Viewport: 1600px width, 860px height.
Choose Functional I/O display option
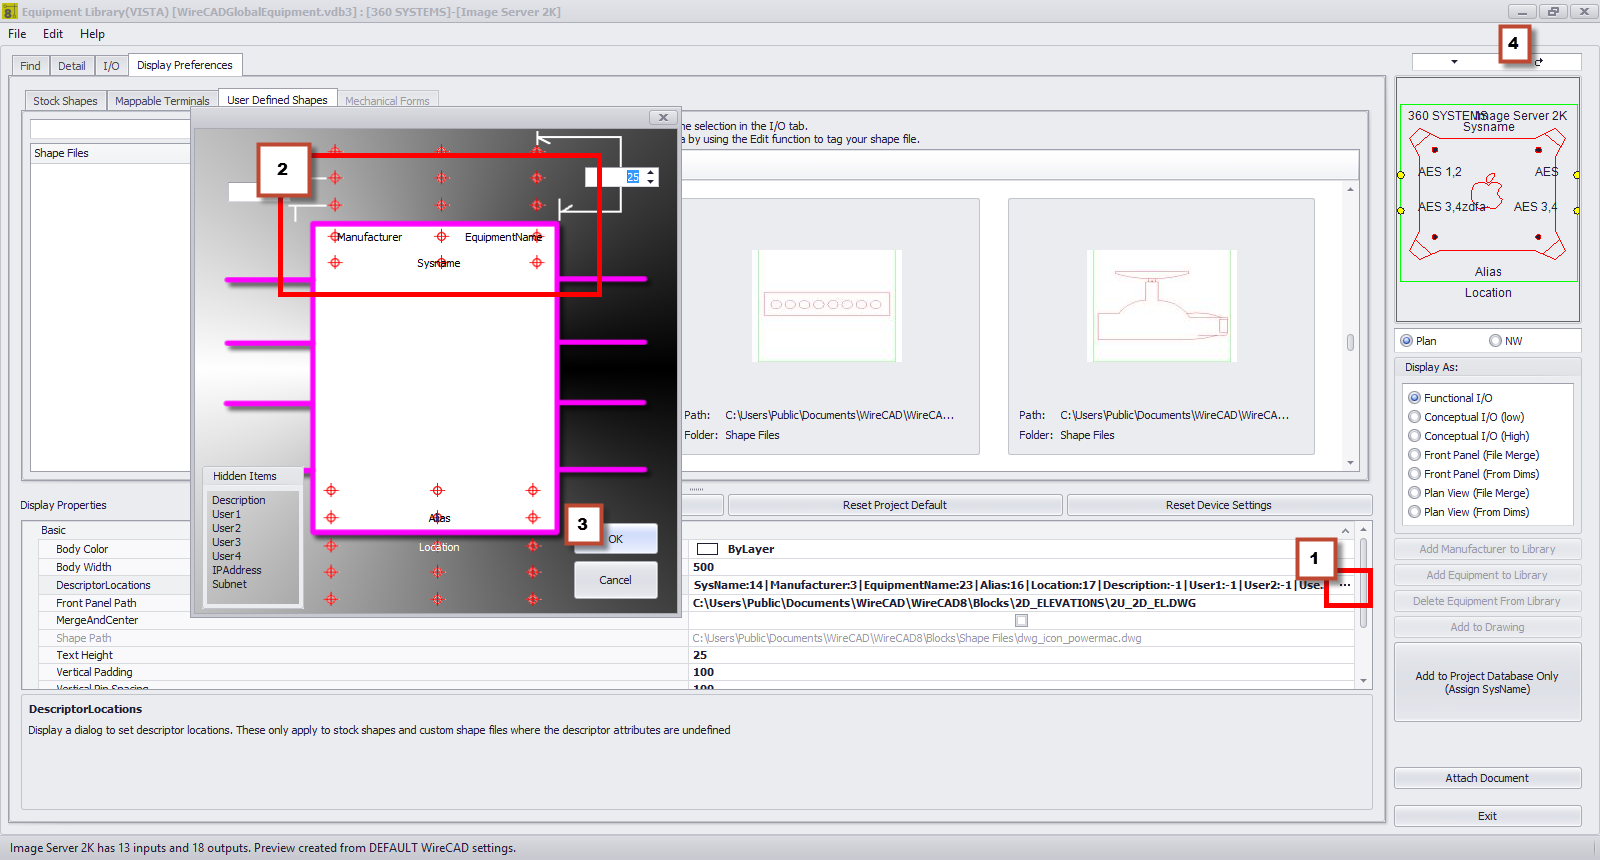click(1414, 398)
